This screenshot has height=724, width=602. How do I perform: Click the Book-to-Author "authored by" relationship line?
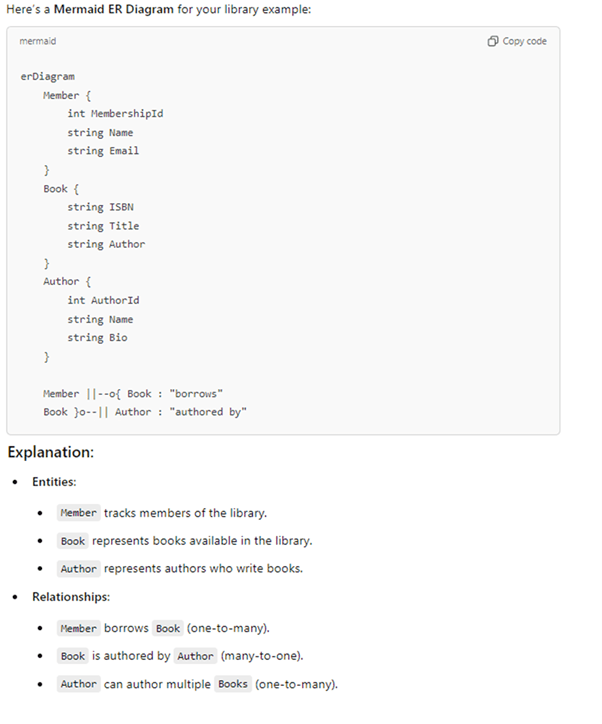(144, 412)
